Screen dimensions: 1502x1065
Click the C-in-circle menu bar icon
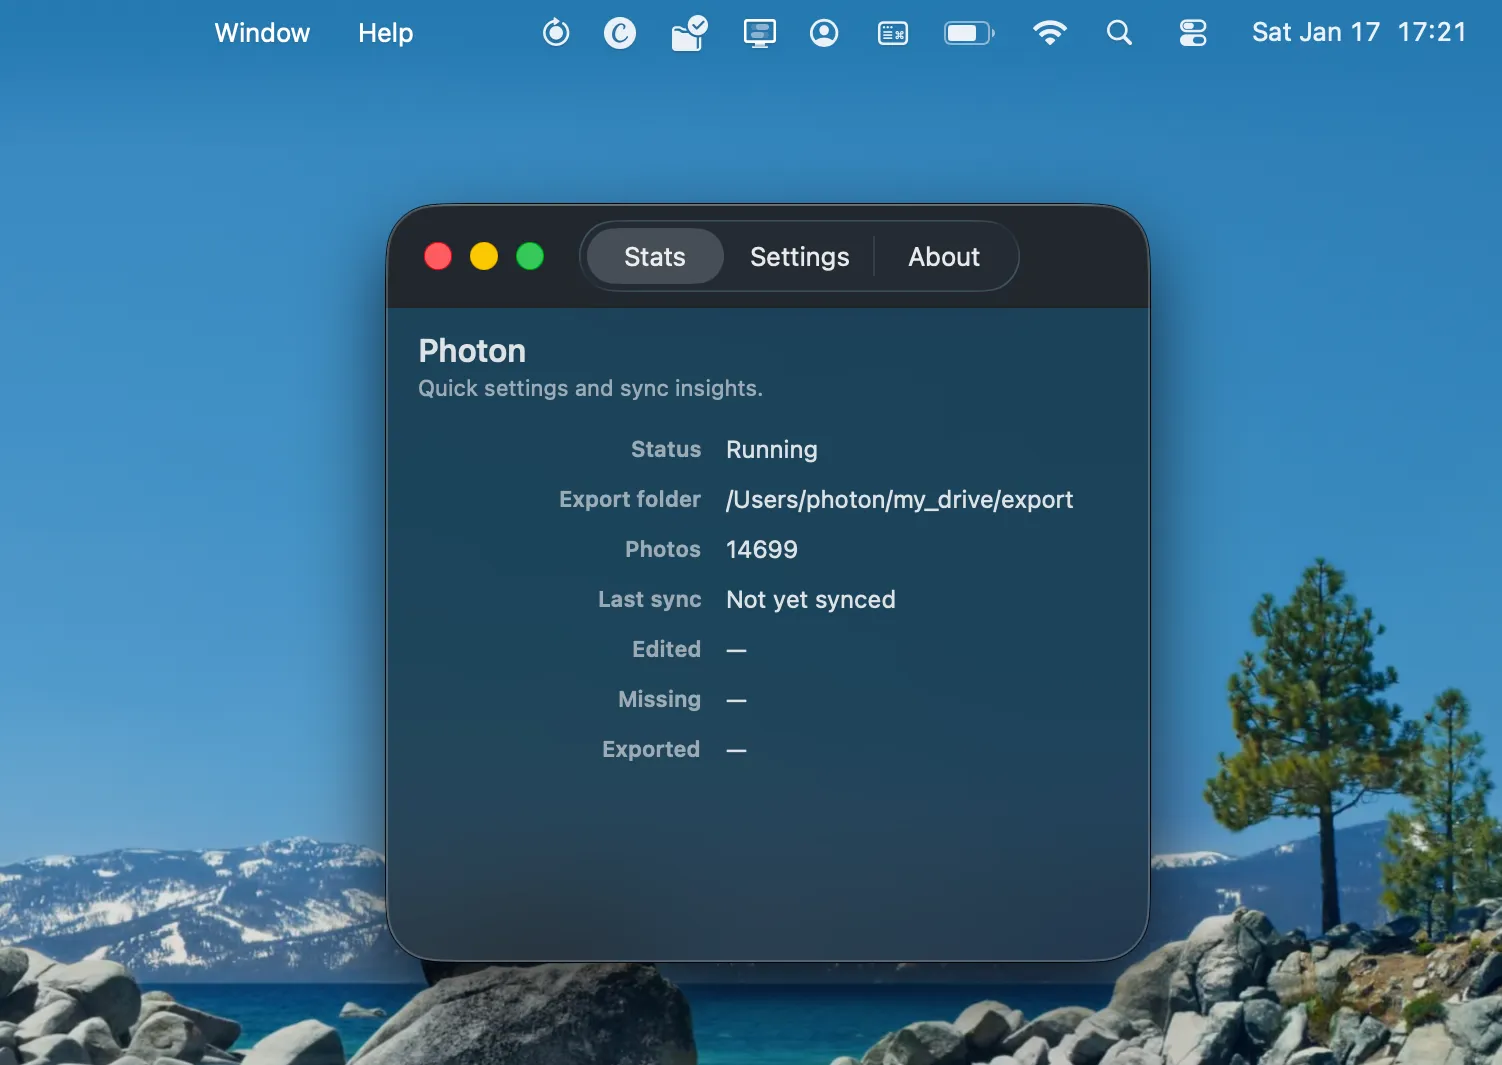[x=620, y=33]
